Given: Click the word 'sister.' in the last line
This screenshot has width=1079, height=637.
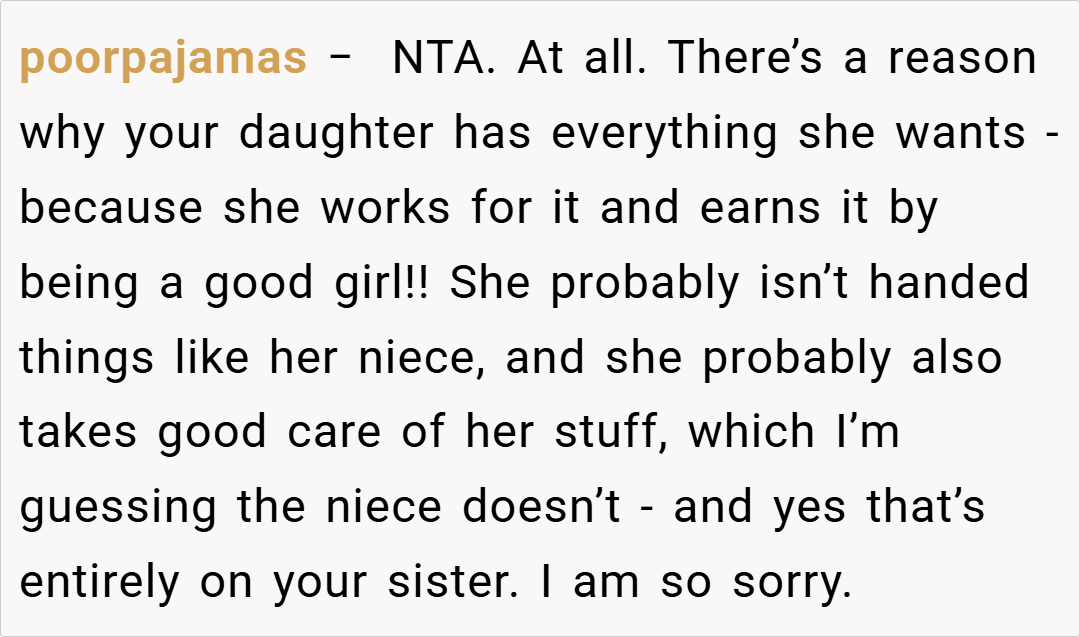Looking at the screenshot, I should (x=454, y=581).
